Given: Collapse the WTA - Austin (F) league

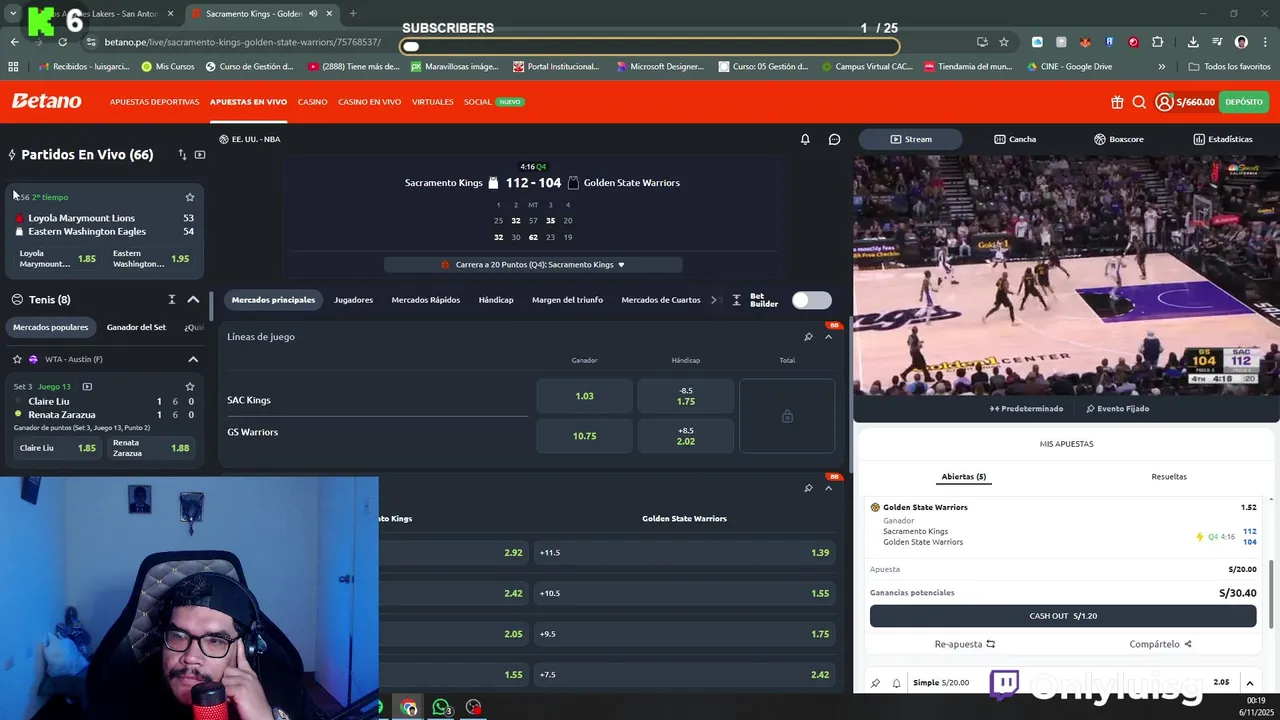Looking at the screenshot, I should coord(193,359).
